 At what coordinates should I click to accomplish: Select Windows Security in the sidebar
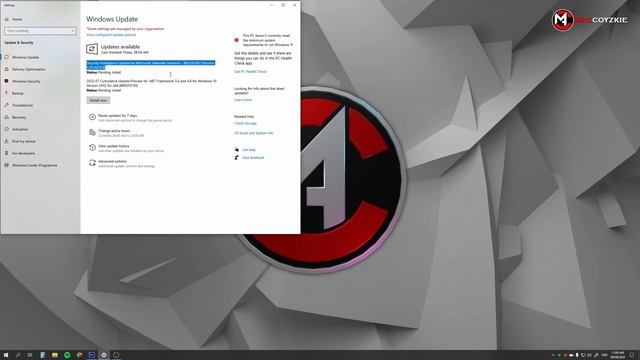pyautogui.click(x=26, y=81)
